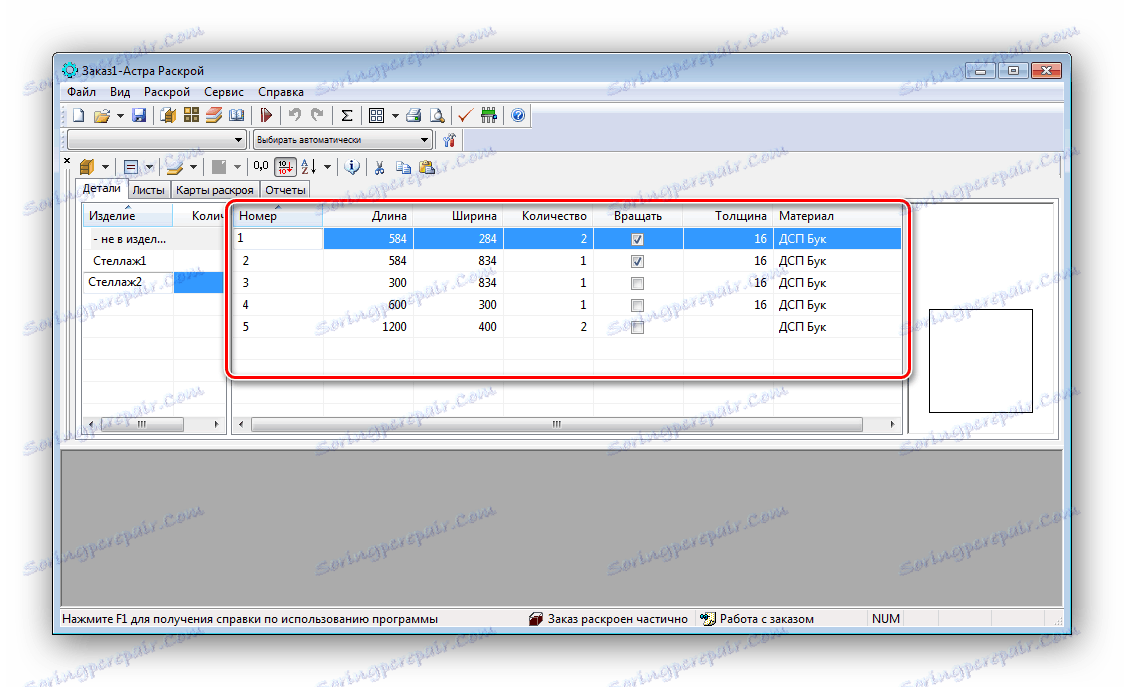
Task: Switch to the Отчеты tab
Action: pyautogui.click(x=285, y=190)
